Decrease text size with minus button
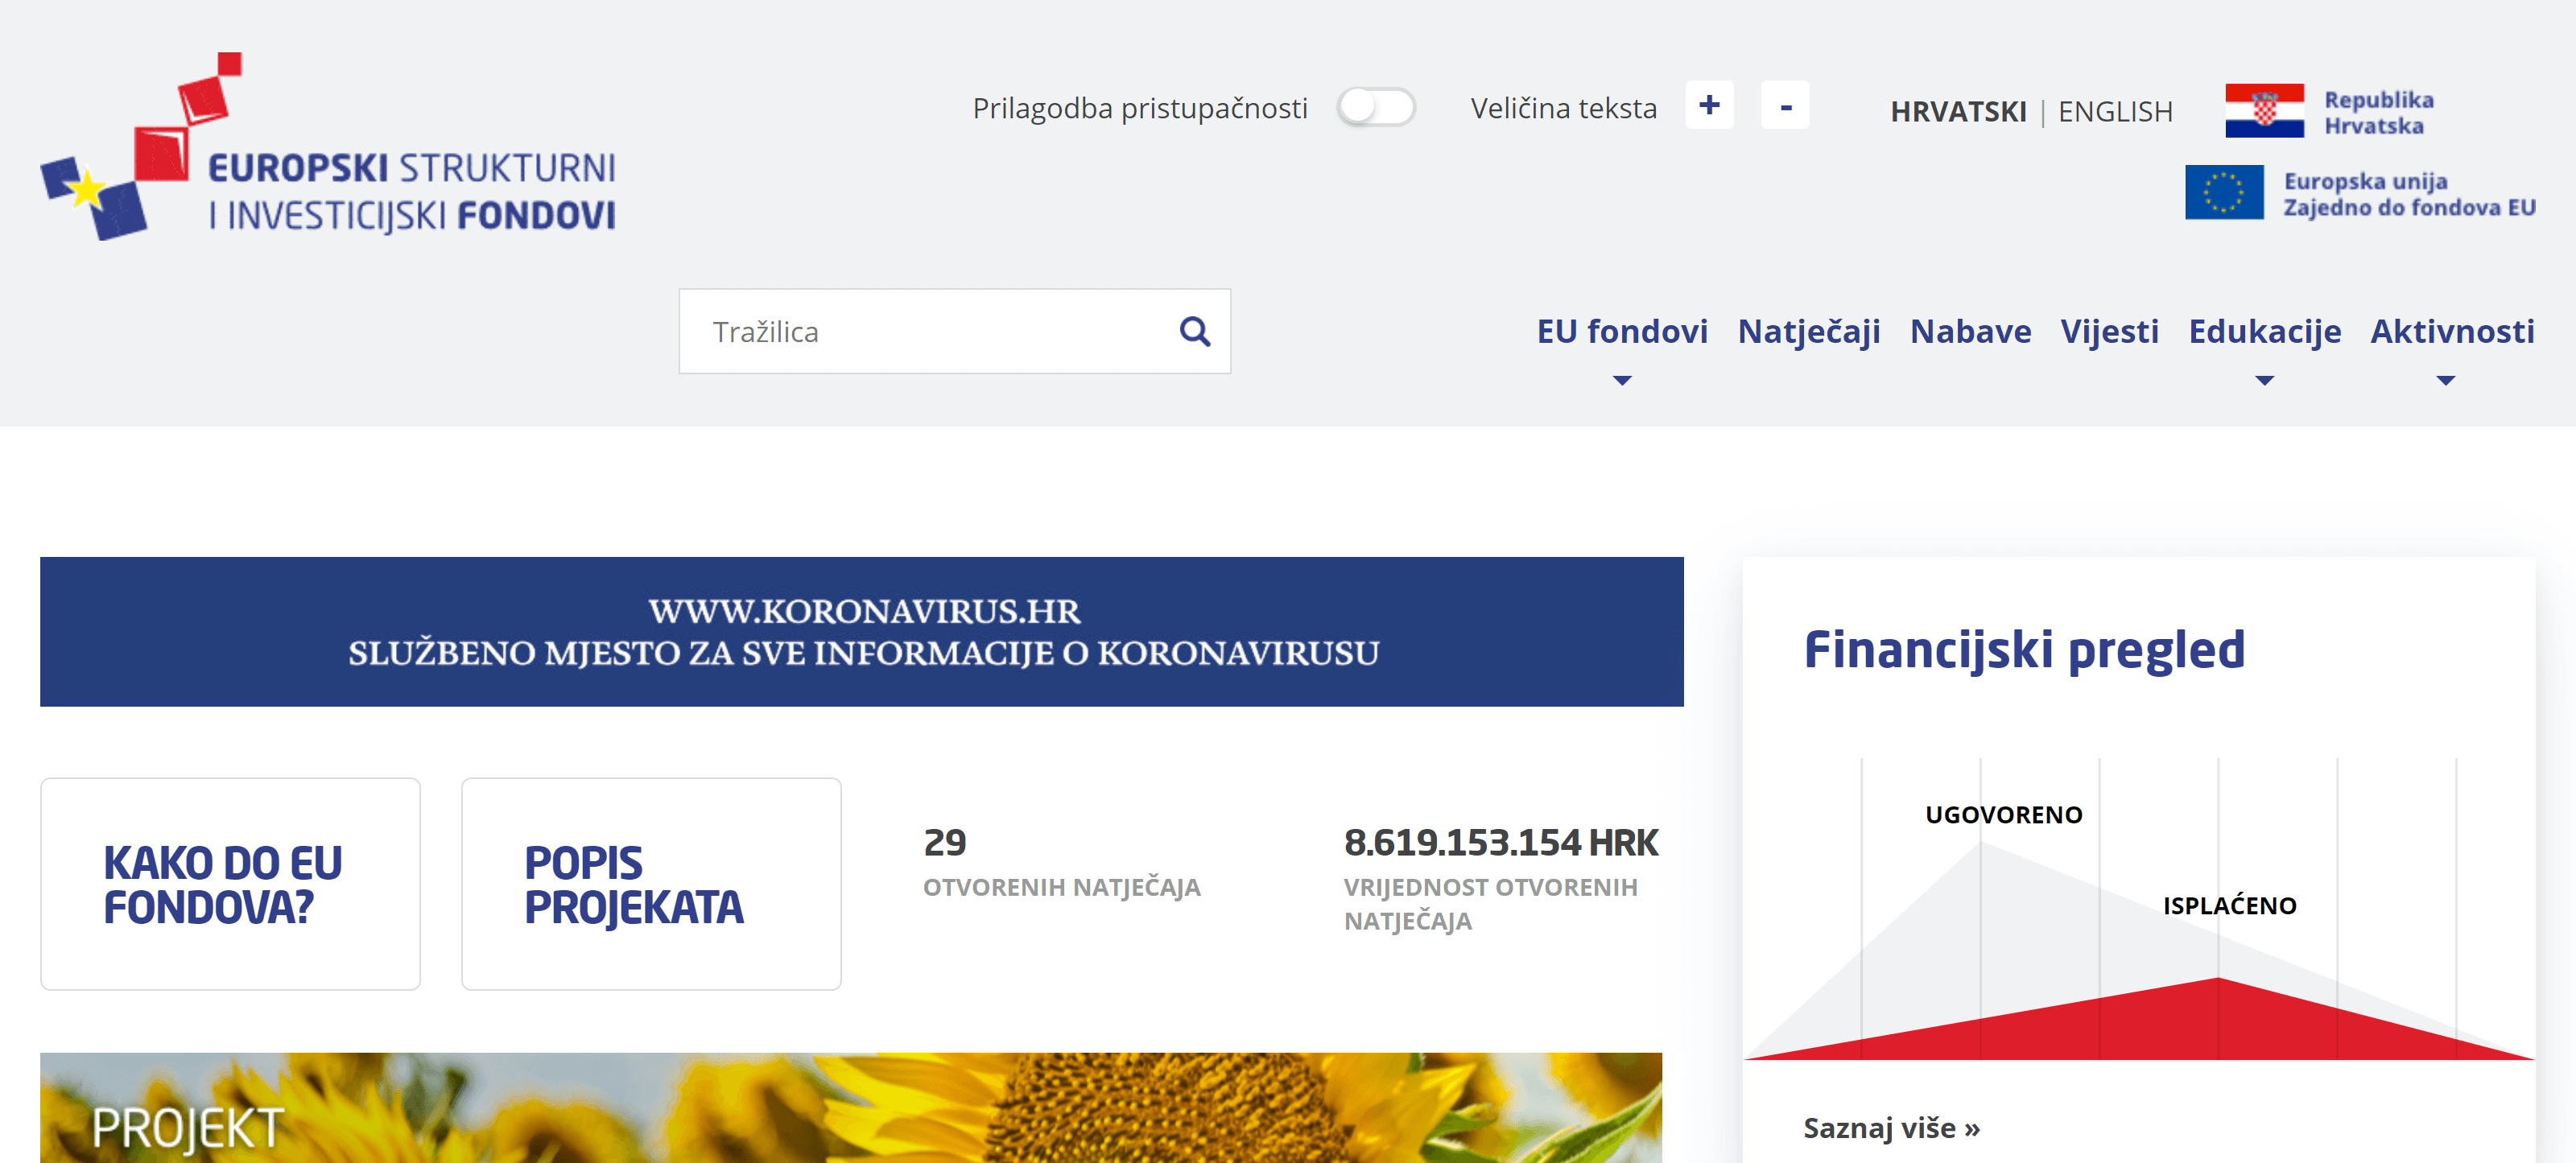 [x=1785, y=105]
